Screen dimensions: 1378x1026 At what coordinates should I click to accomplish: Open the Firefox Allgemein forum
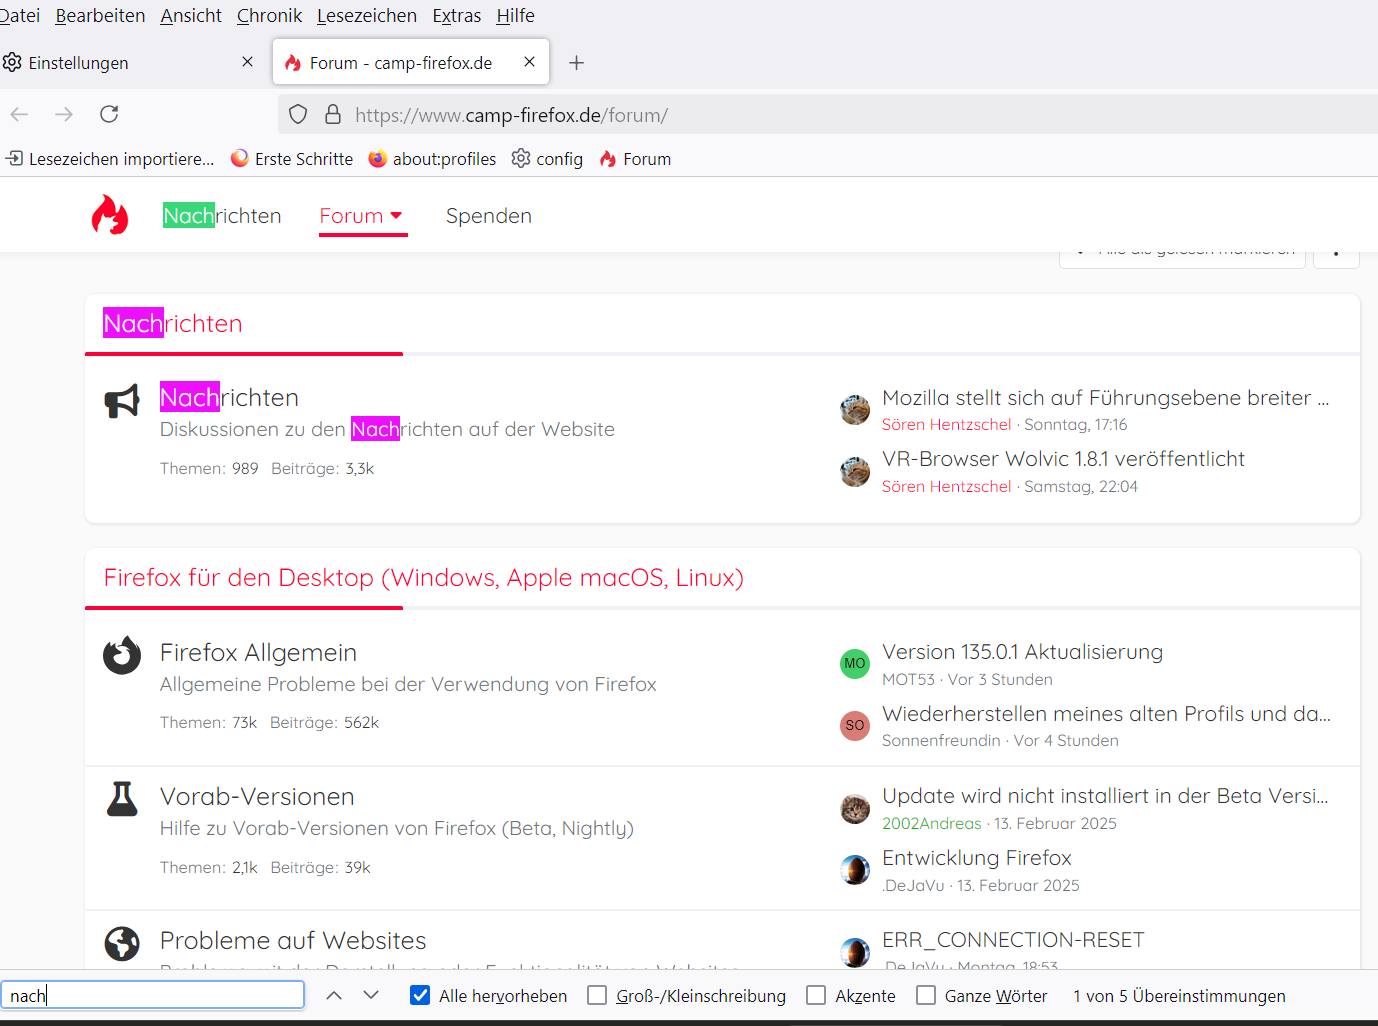tap(258, 653)
